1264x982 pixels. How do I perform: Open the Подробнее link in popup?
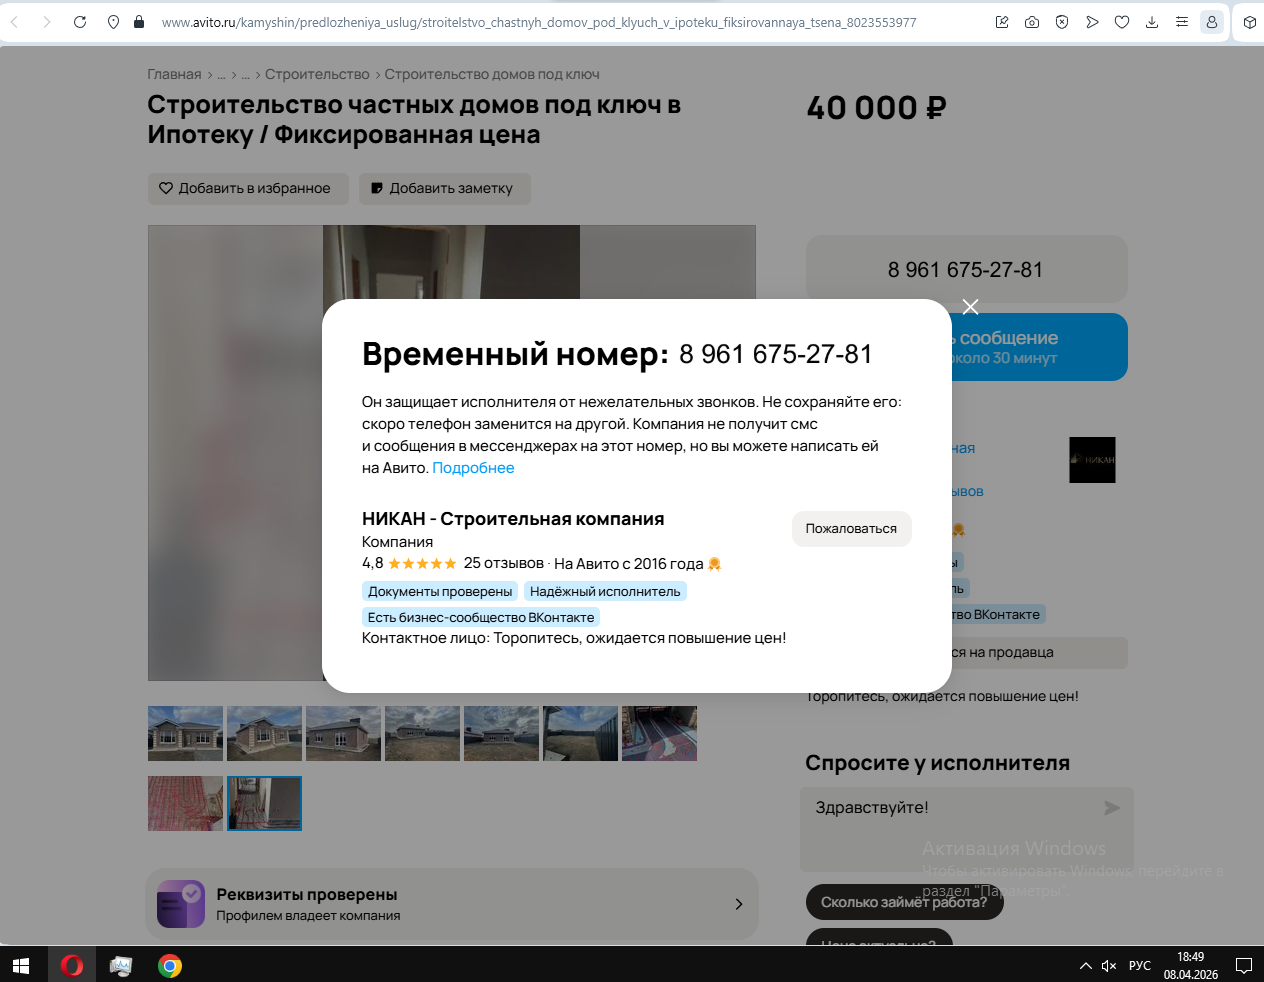pyautogui.click(x=473, y=468)
